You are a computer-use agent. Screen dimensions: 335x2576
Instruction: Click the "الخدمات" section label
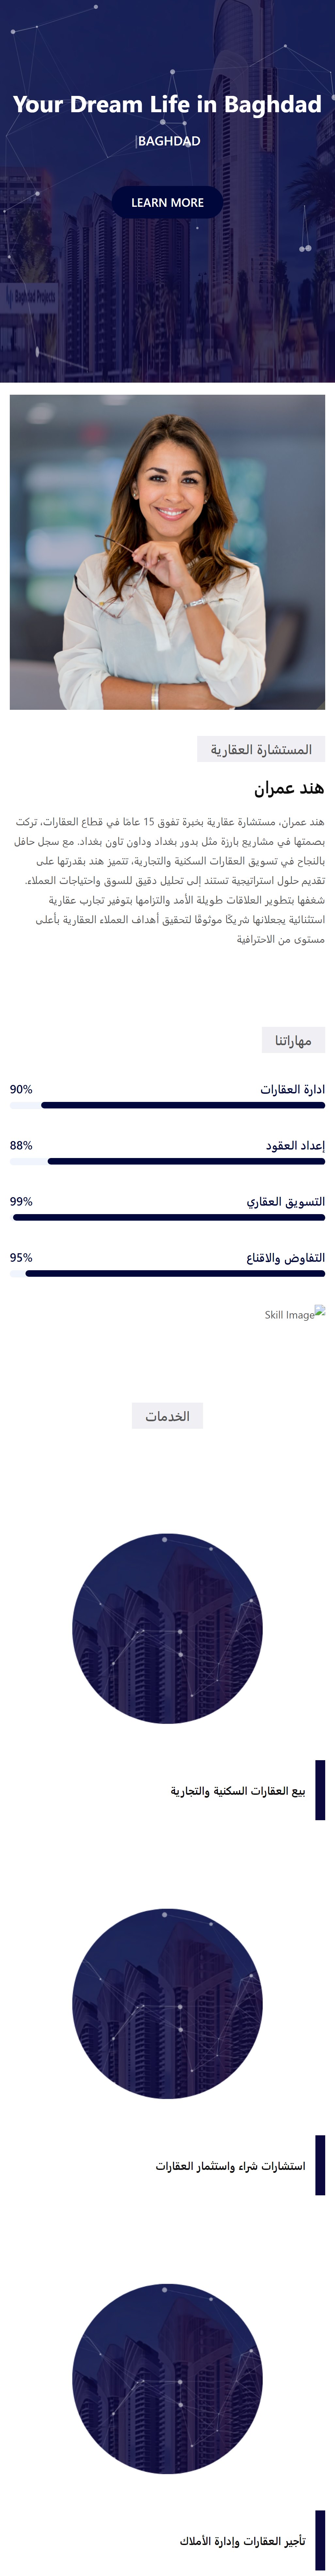(x=167, y=1416)
